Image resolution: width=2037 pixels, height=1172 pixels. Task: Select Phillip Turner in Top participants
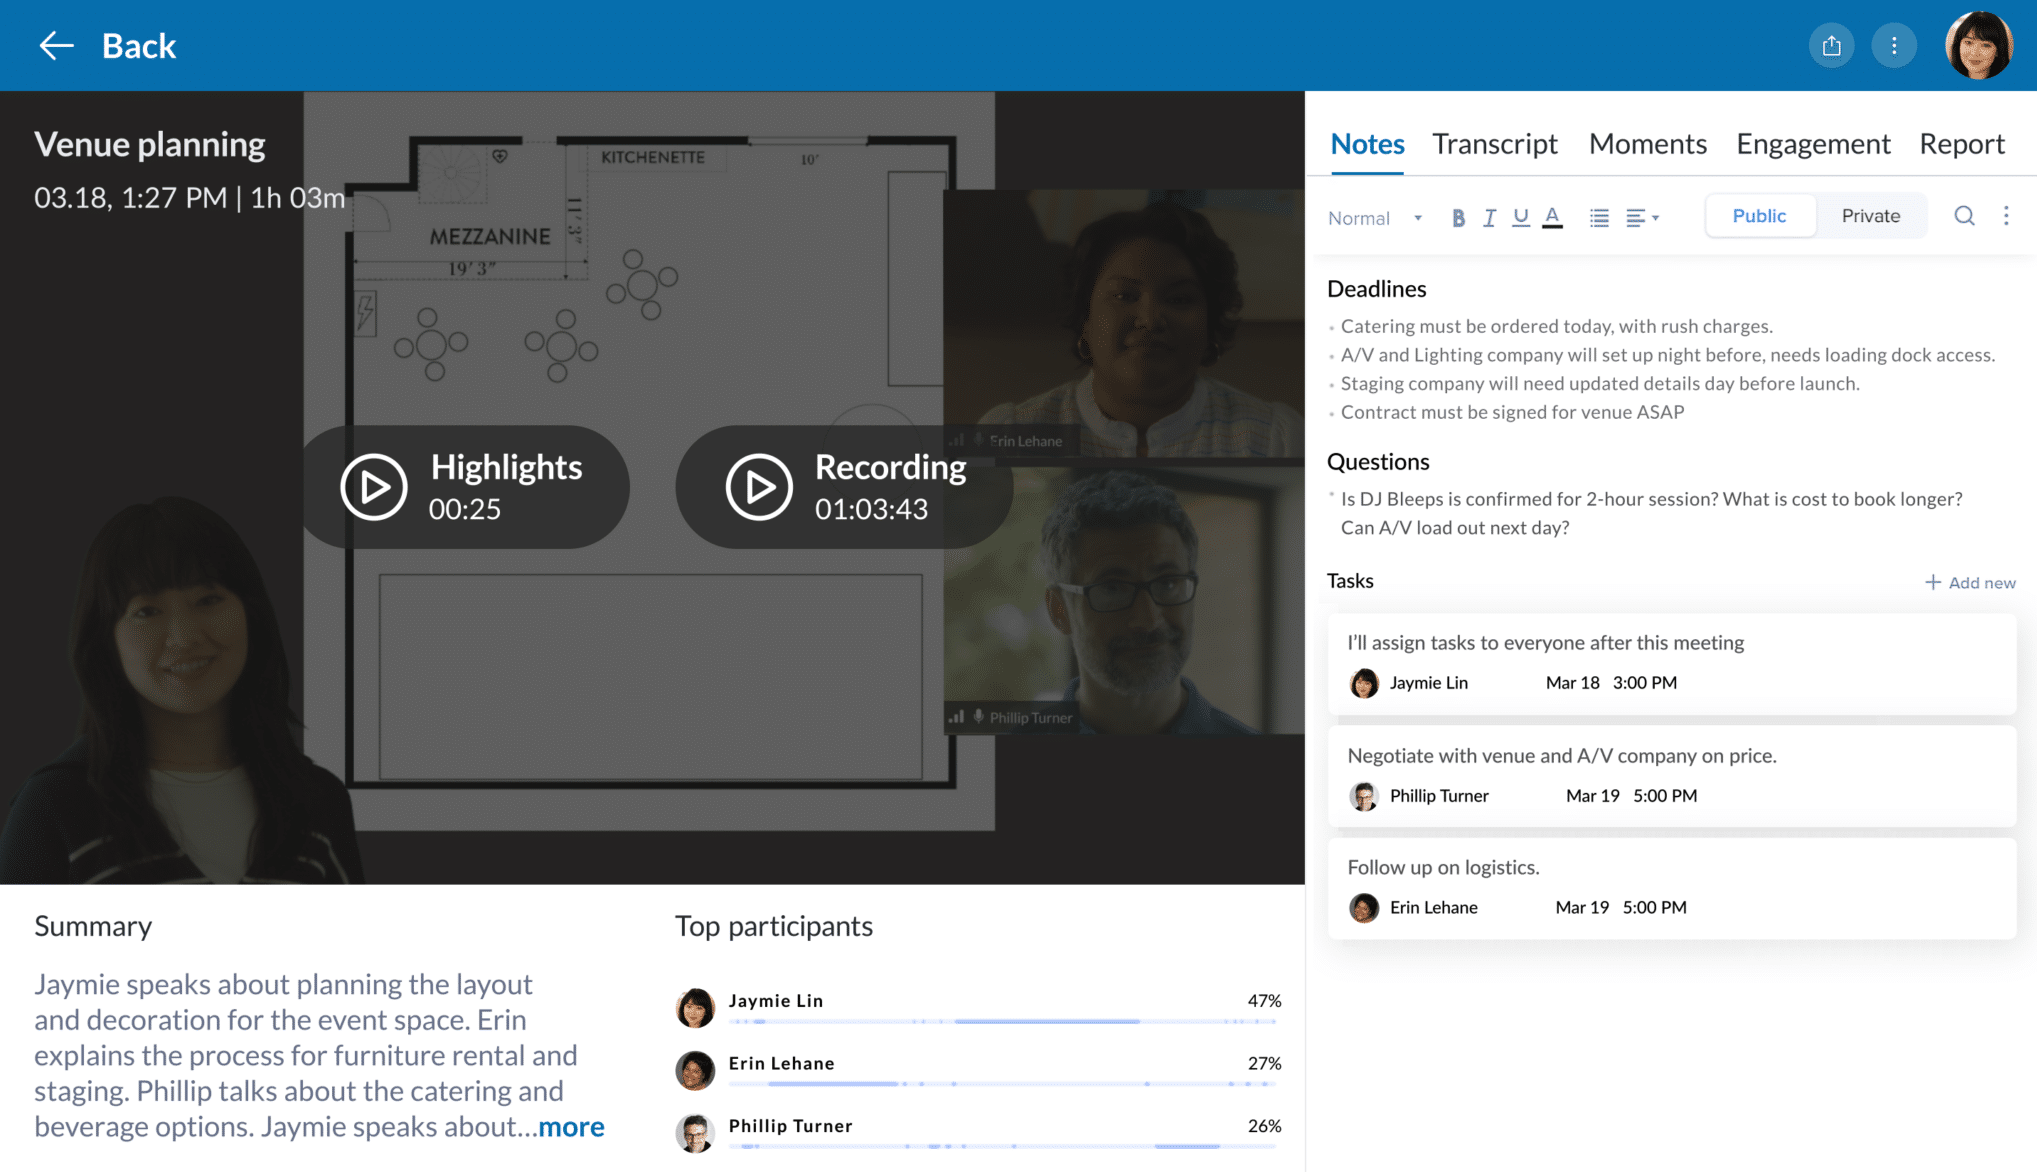(x=978, y=1133)
